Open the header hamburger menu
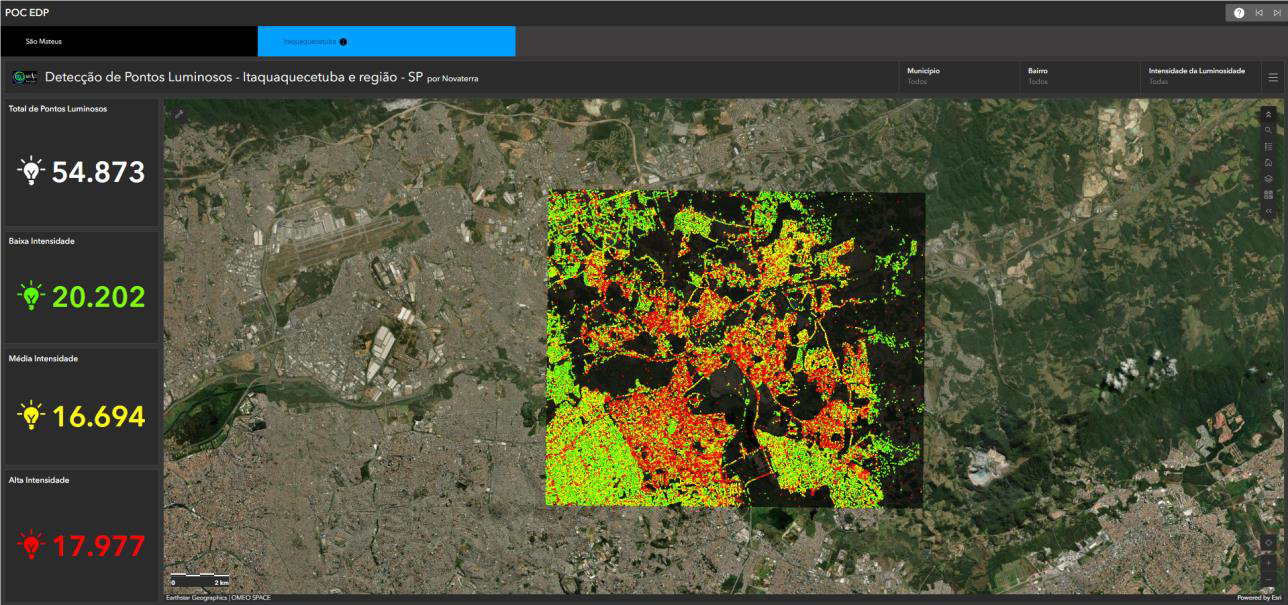 point(1273,77)
